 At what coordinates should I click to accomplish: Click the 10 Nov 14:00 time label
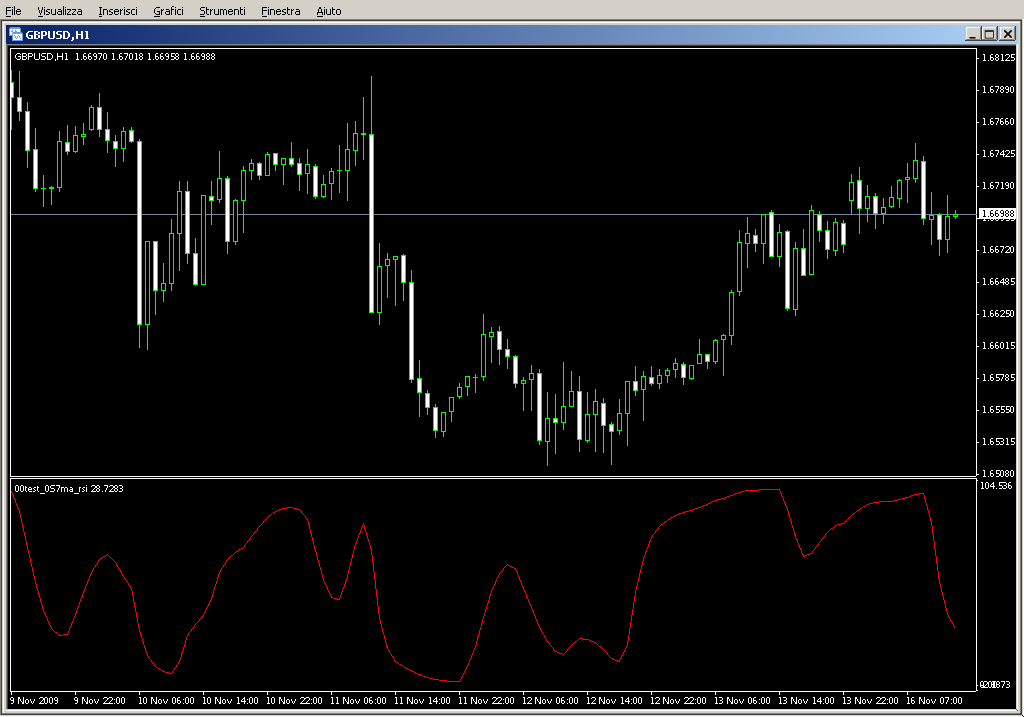point(230,701)
